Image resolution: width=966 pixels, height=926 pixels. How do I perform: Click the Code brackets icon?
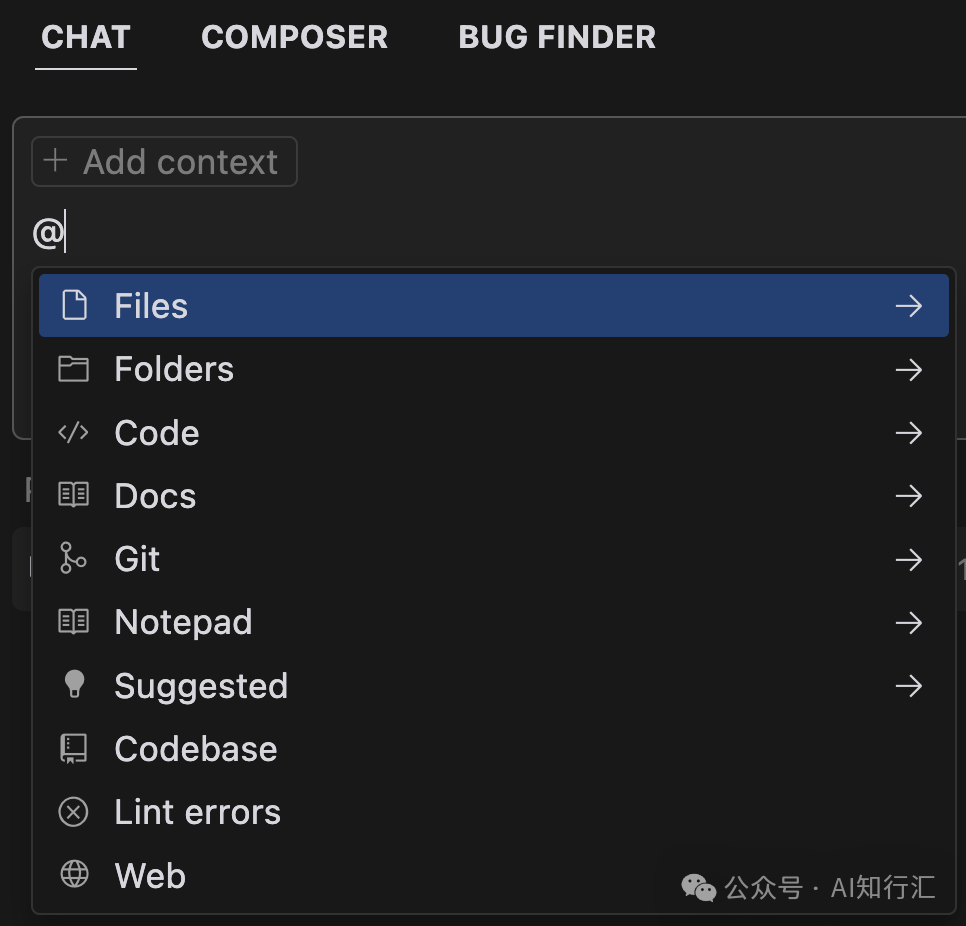coord(74,432)
